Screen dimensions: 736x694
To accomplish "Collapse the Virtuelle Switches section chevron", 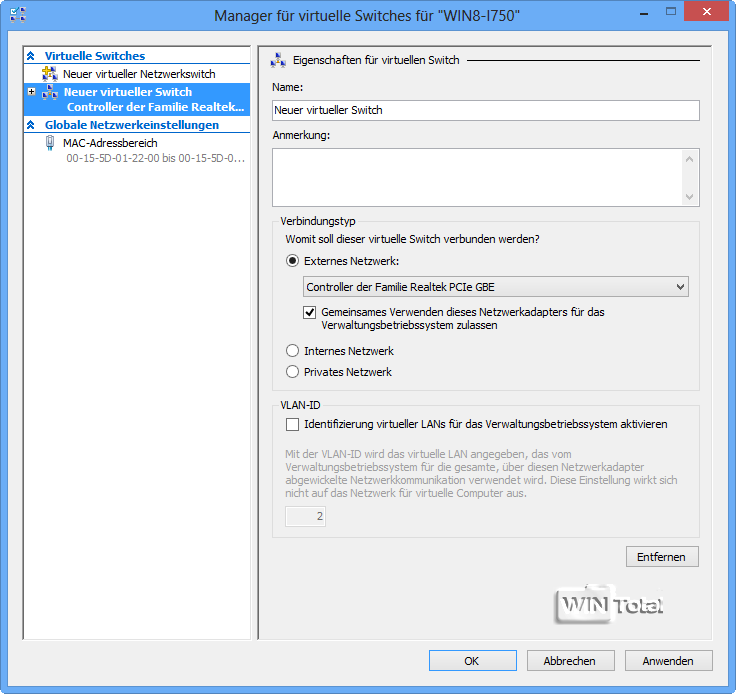I will (31, 56).
